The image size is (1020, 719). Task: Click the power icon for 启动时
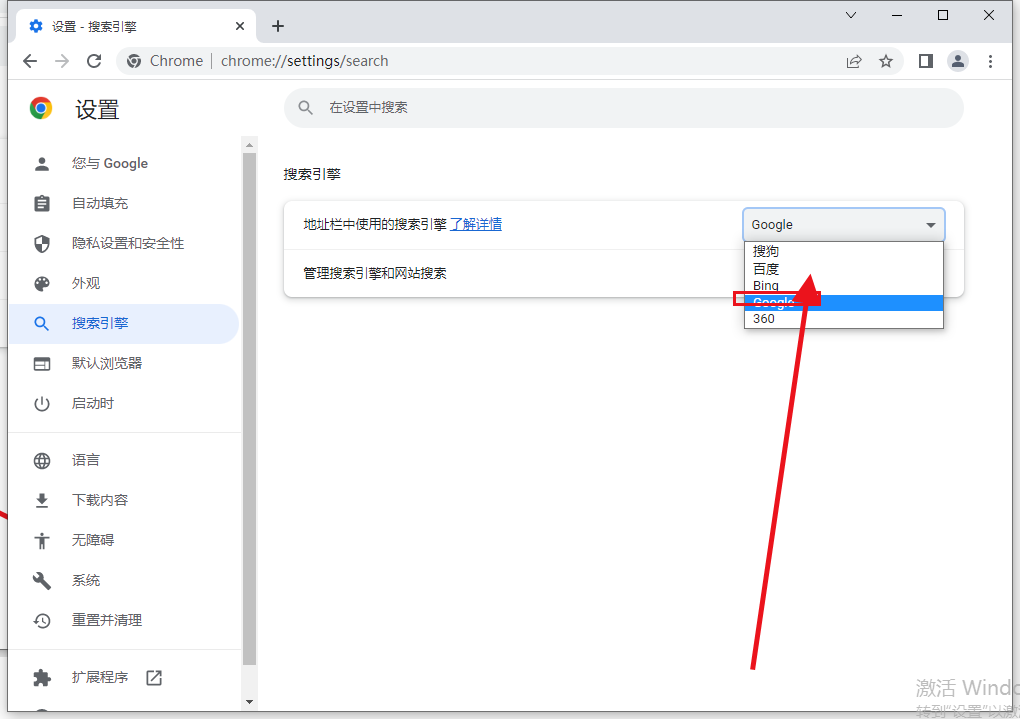pyautogui.click(x=42, y=404)
